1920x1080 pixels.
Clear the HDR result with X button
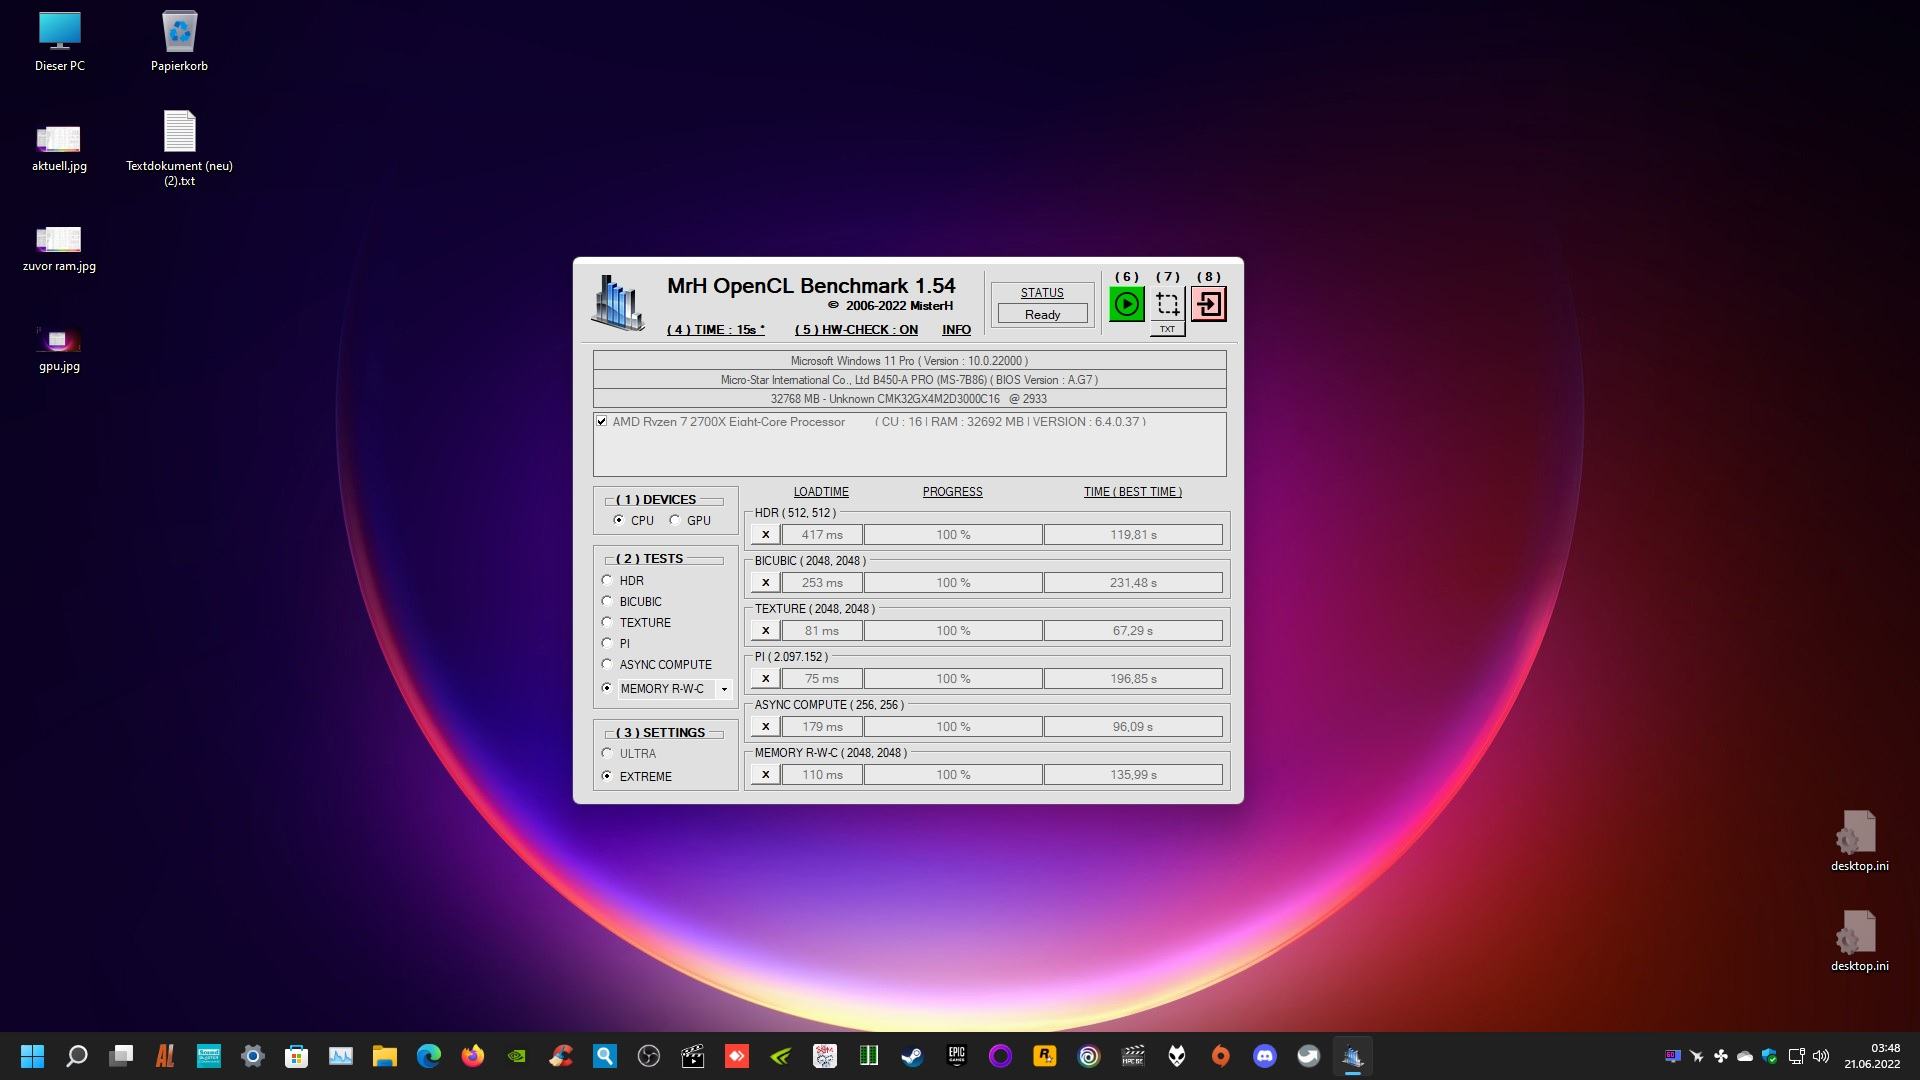tap(765, 535)
